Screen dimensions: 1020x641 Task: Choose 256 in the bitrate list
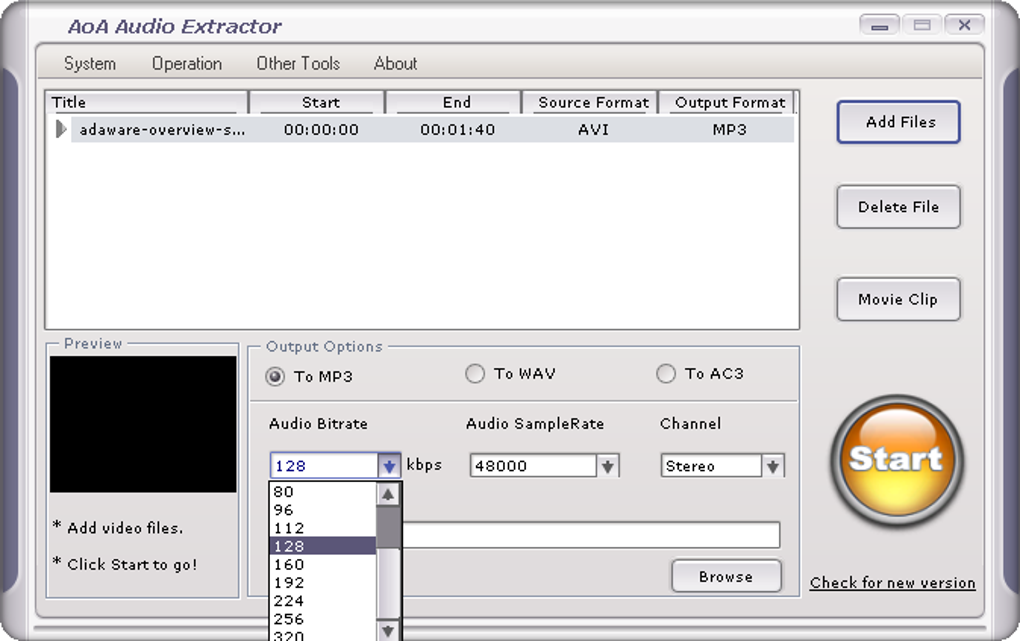pyautogui.click(x=323, y=619)
